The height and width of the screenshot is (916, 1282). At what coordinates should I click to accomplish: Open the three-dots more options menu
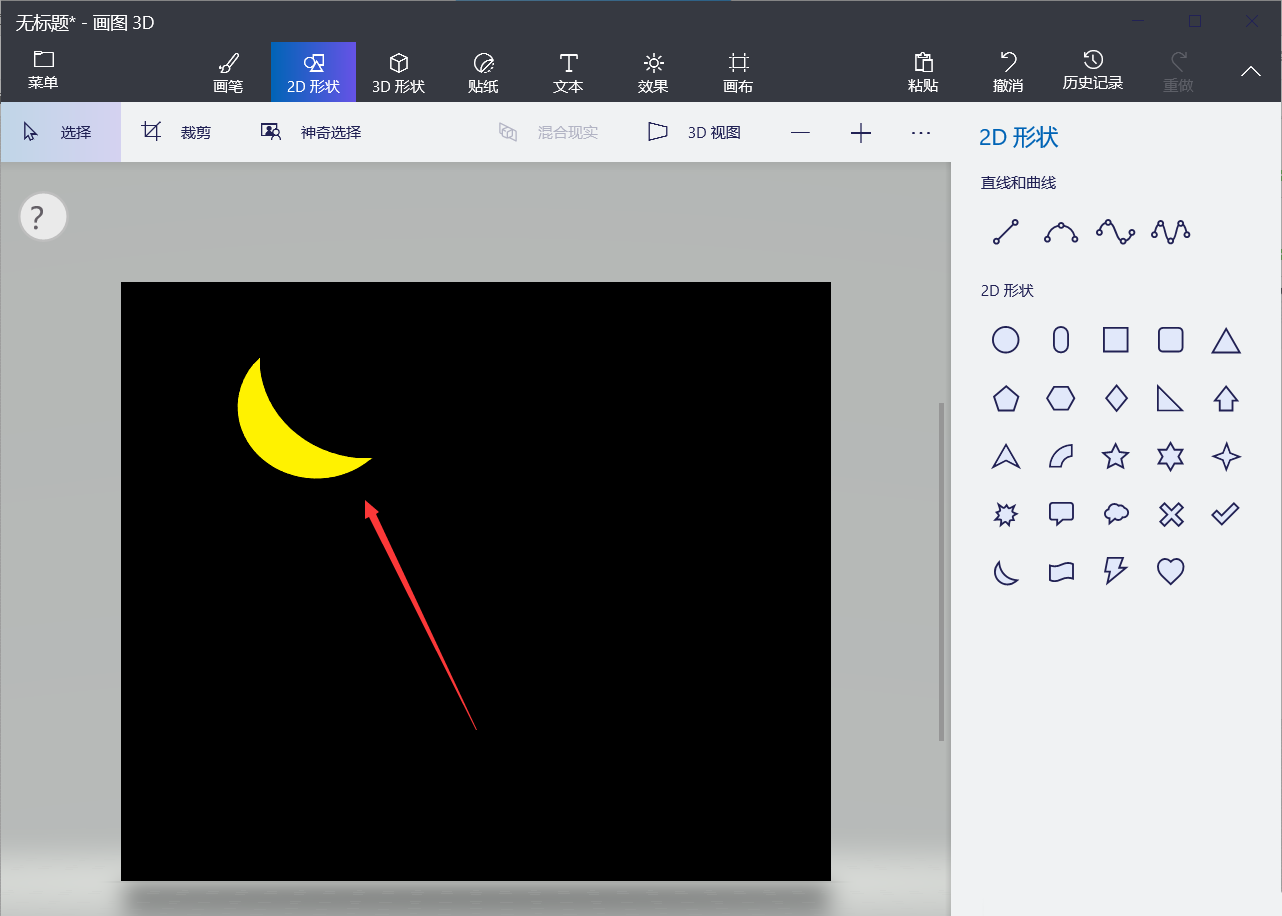coord(921,133)
